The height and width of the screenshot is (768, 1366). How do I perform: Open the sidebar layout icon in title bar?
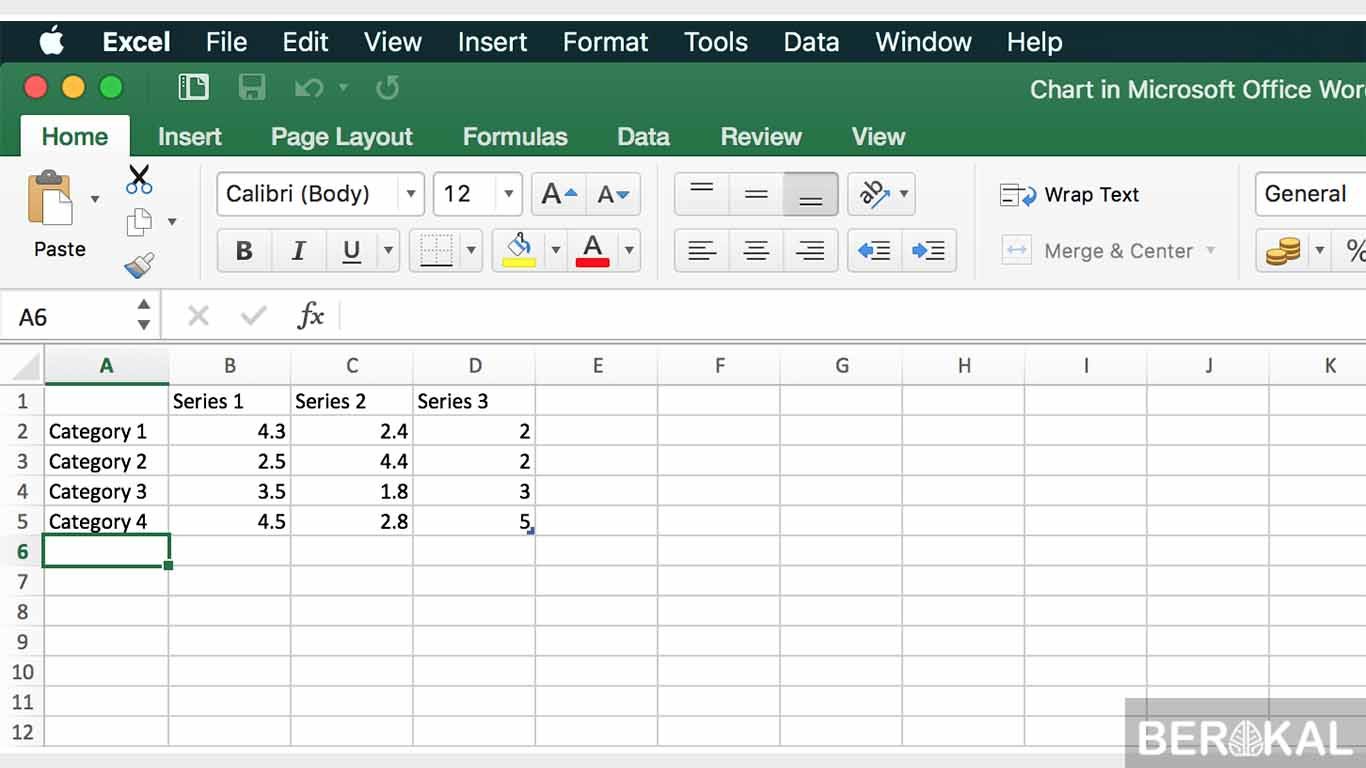tap(193, 88)
